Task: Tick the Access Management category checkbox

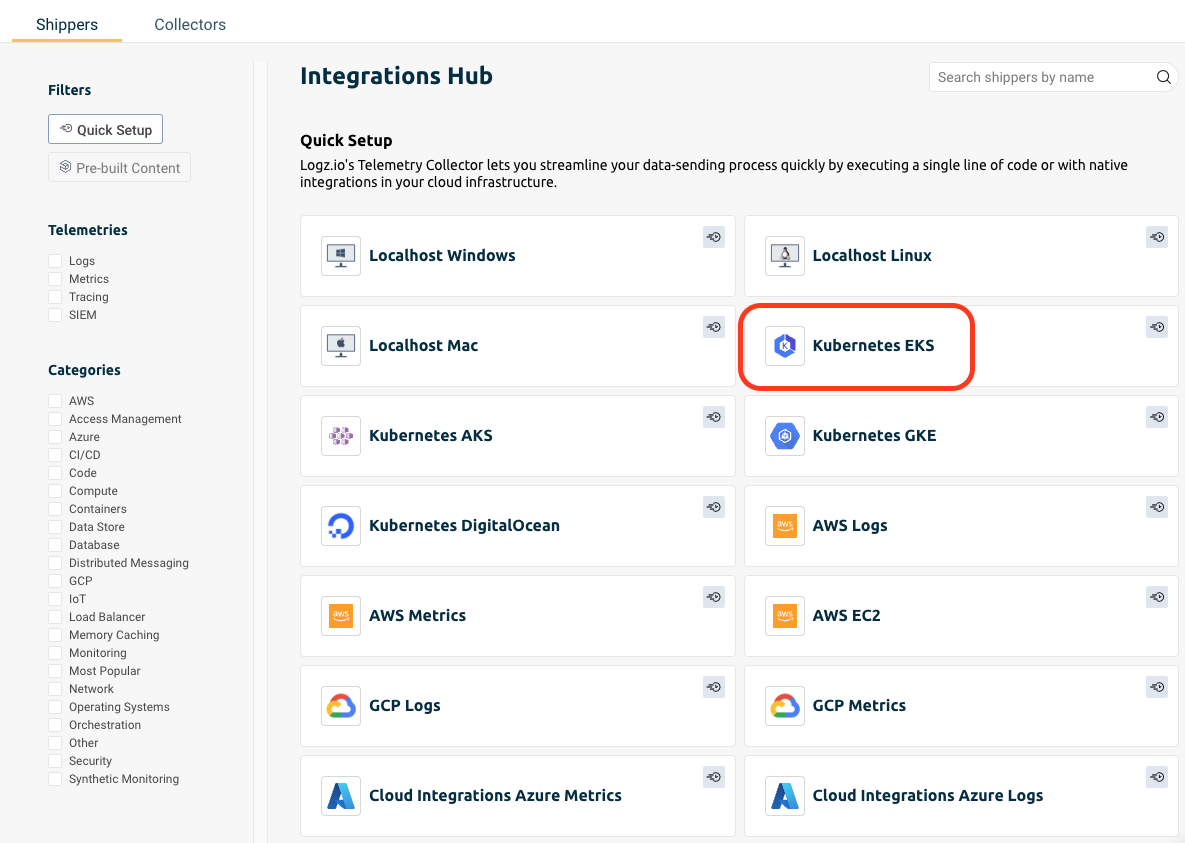Action: pyautogui.click(x=55, y=419)
